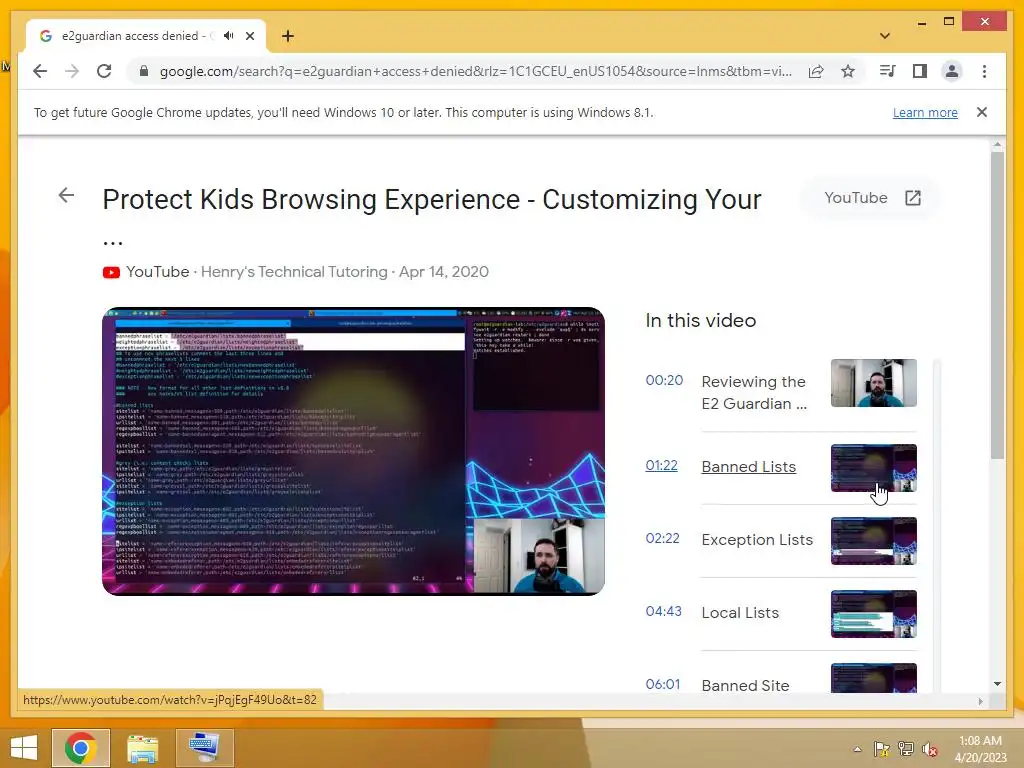Open the media control icon in toolbar
Screen dimensions: 1024x768
887,71
